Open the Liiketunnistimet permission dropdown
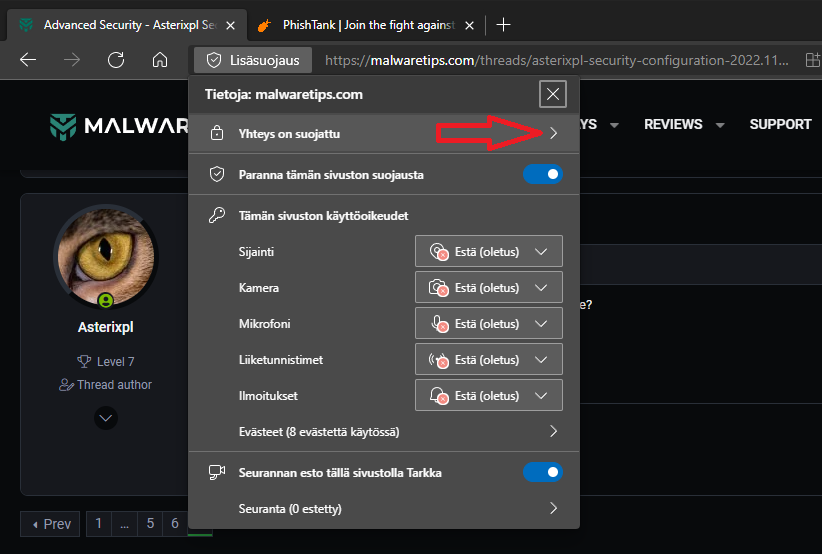Image resolution: width=822 pixels, height=554 pixels. point(489,360)
